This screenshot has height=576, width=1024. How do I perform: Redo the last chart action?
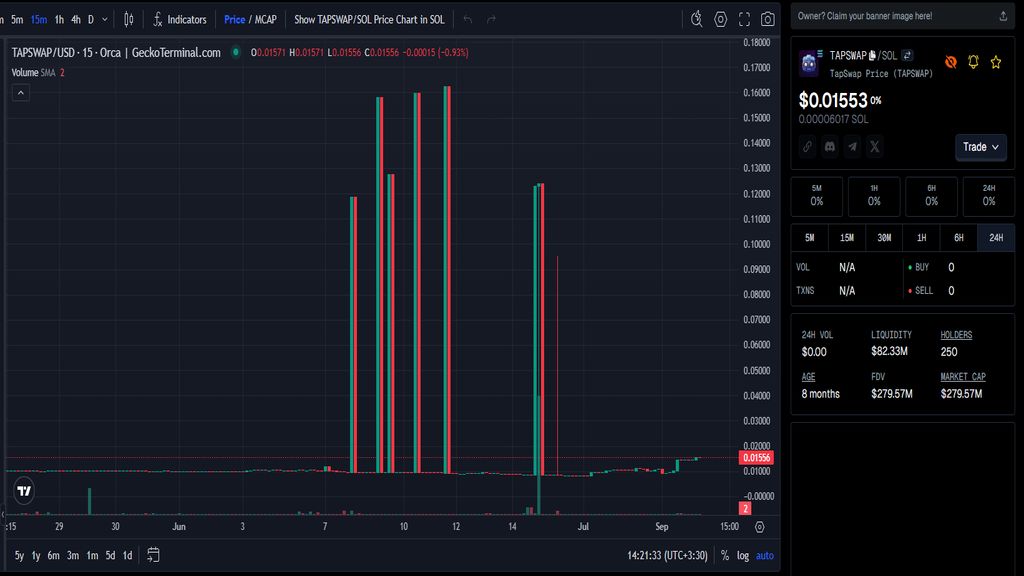[491, 20]
